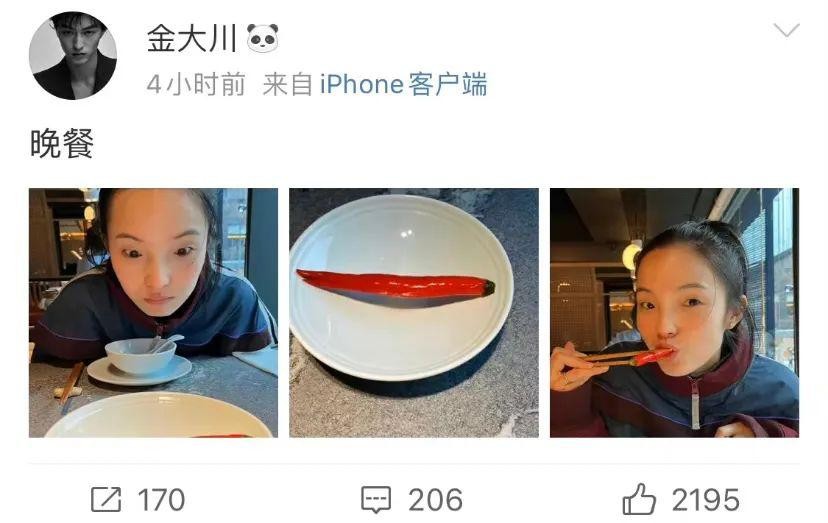The height and width of the screenshot is (523, 828).
Task: Click the 4小时前 timestamp
Action: tap(196, 85)
